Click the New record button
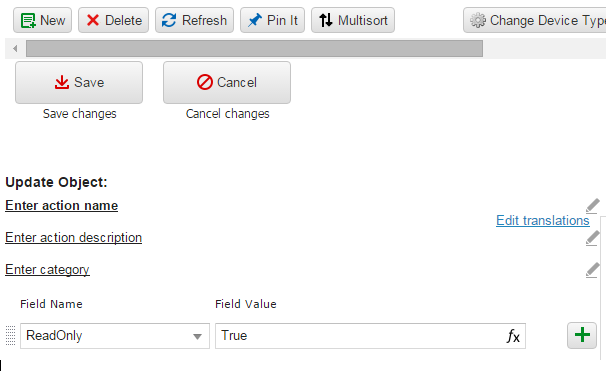The image size is (606, 371). [43, 20]
